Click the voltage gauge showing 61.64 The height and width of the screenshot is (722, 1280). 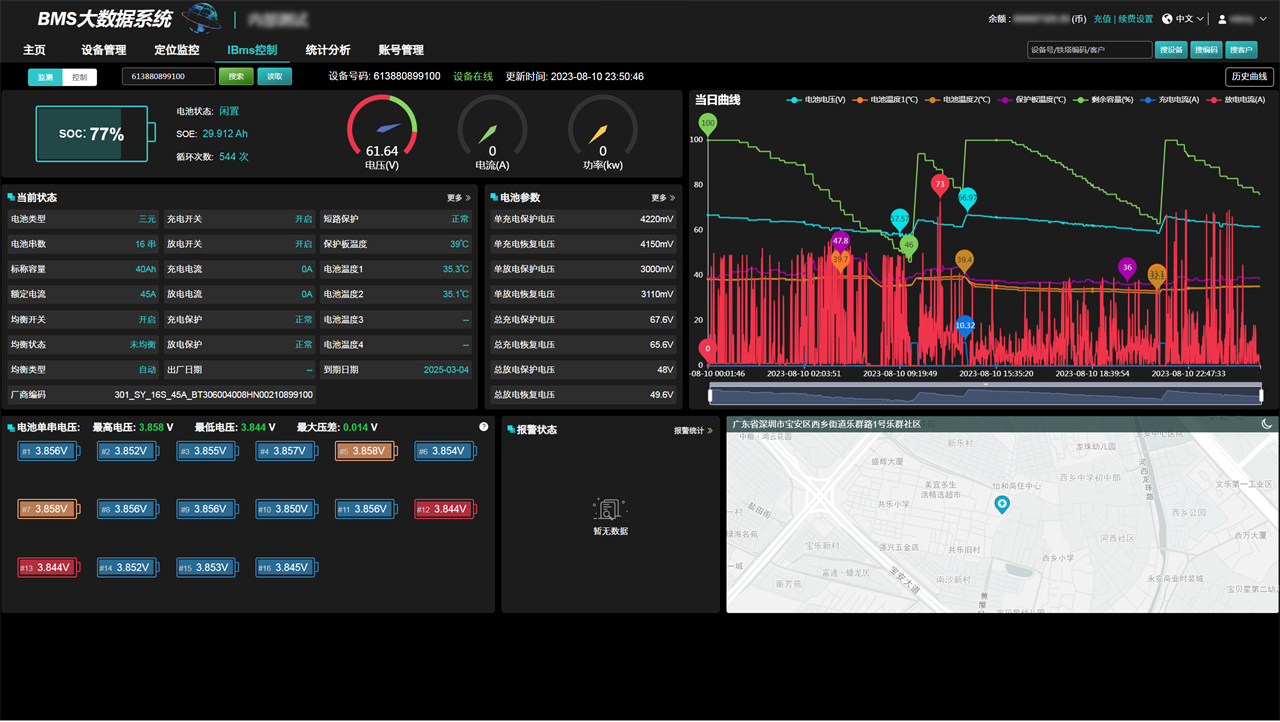382,133
